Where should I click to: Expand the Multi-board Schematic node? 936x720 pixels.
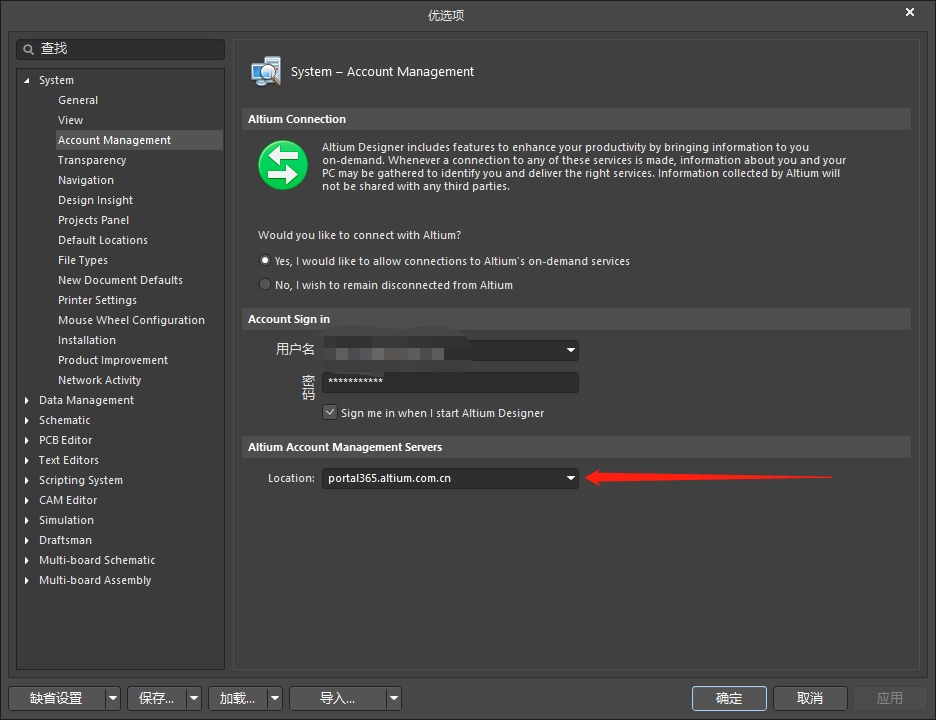click(27, 561)
